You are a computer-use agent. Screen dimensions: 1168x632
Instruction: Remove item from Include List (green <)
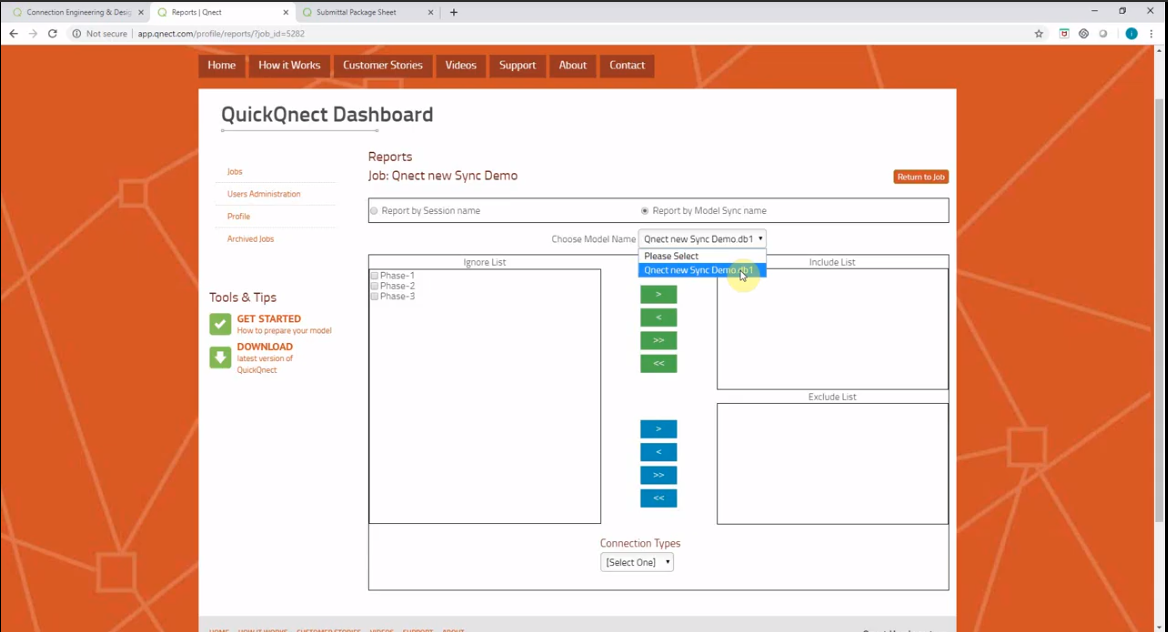coord(658,317)
